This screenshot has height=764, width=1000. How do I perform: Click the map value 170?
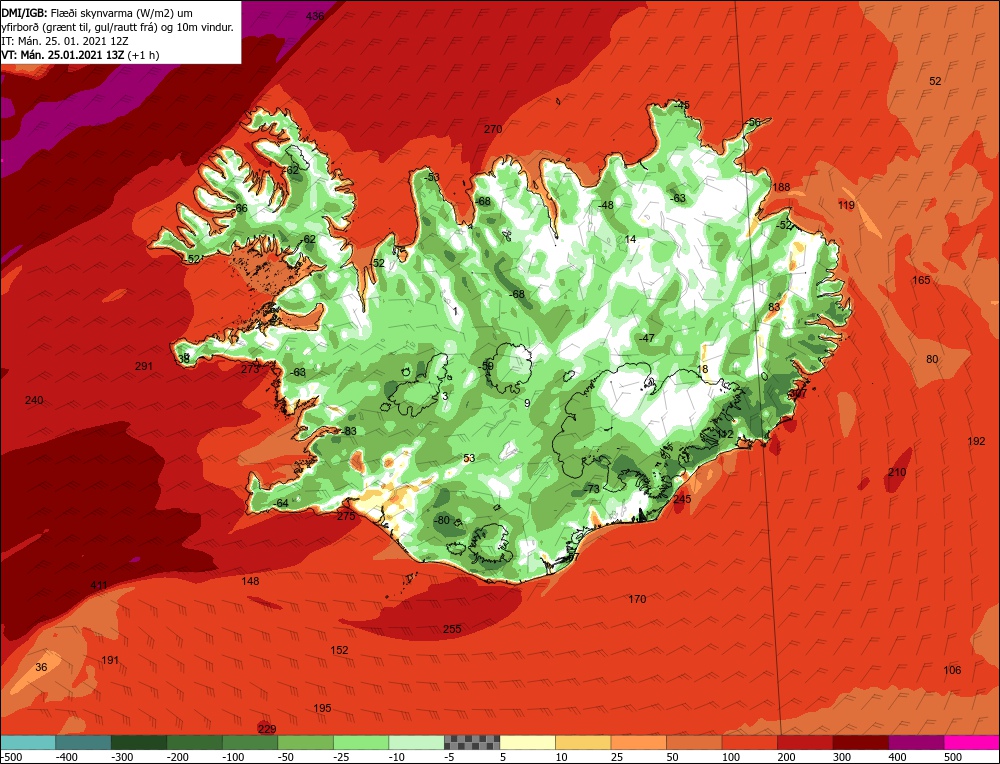pyautogui.click(x=637, y=599)
